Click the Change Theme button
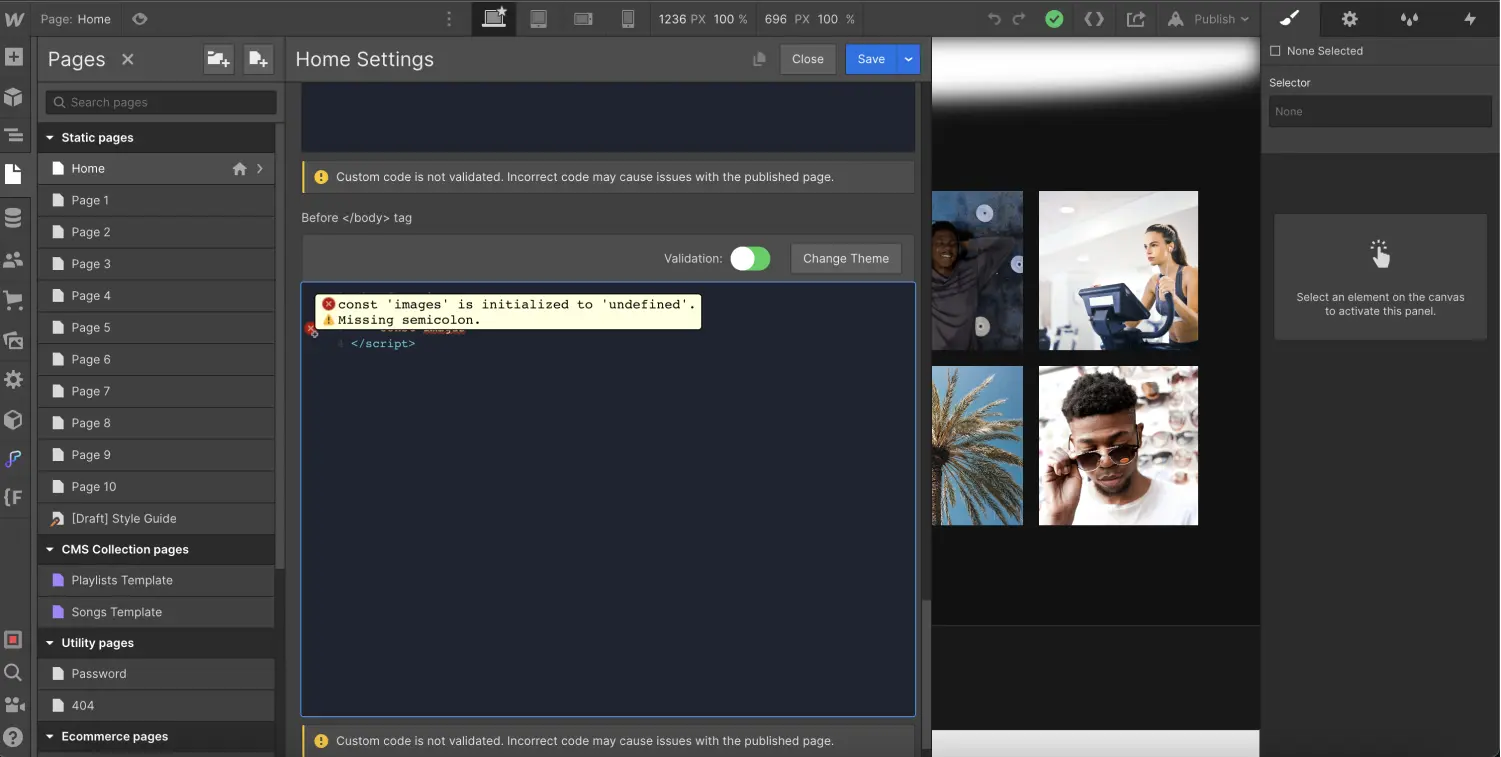This screenshot has height=757, width=1501. (846, 259)
